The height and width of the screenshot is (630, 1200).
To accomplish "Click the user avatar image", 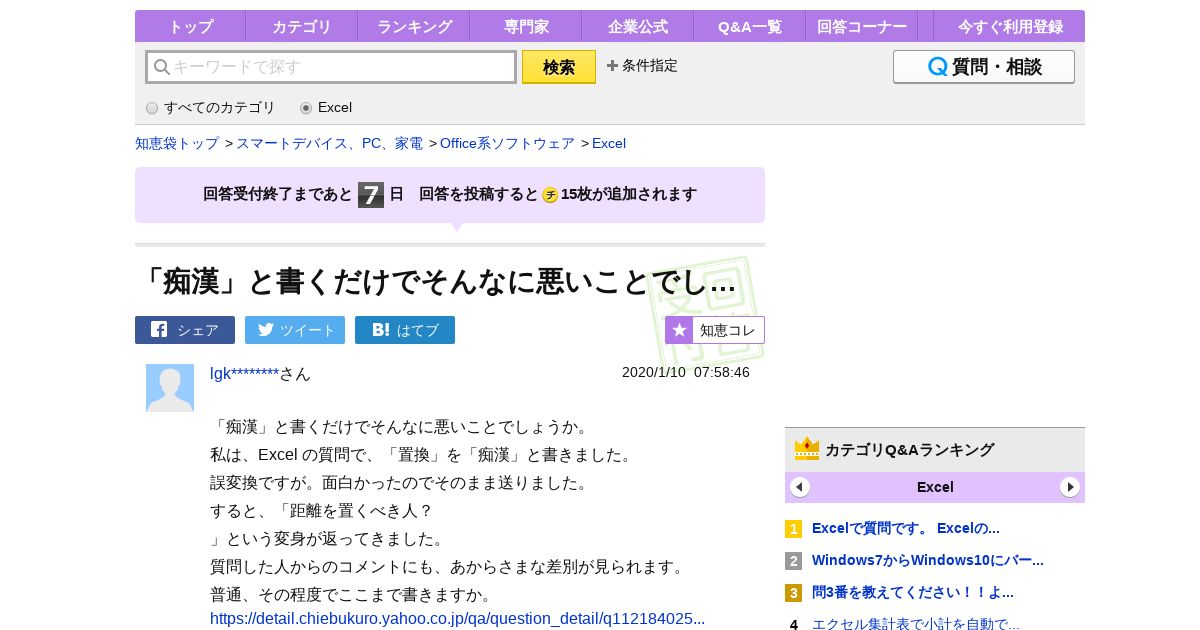I will [170, 388].
